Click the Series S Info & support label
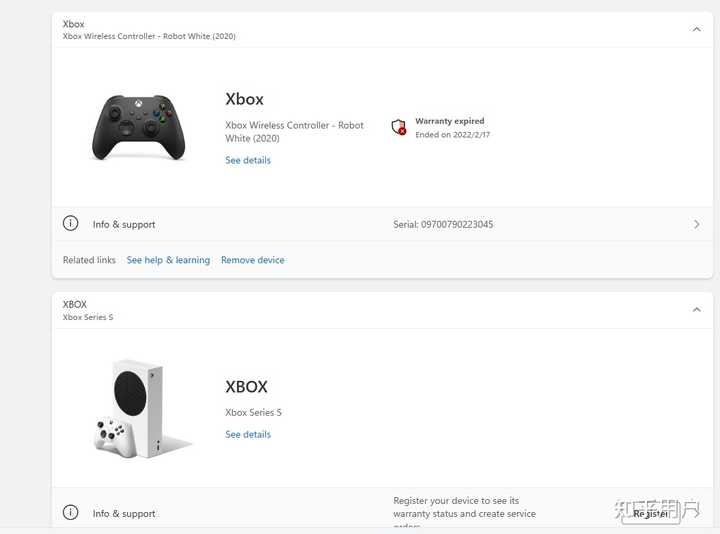The width and height of the screenshot is (720, 534). point(124,514)
